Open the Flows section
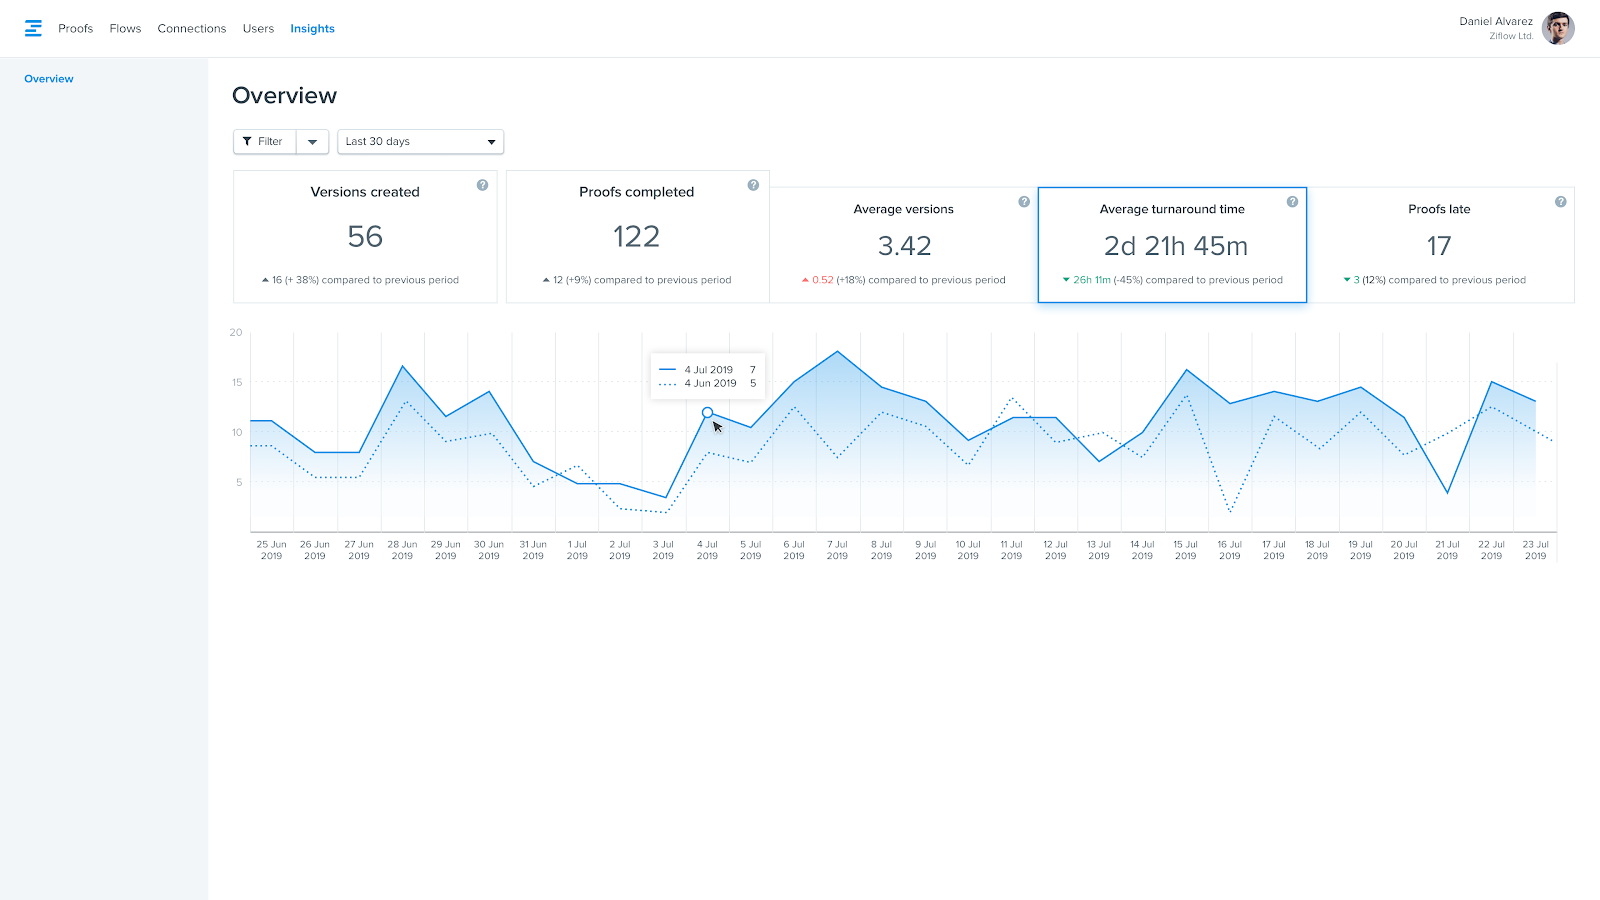The width and height of the screenshot is (1600, 900). point(125,29)
